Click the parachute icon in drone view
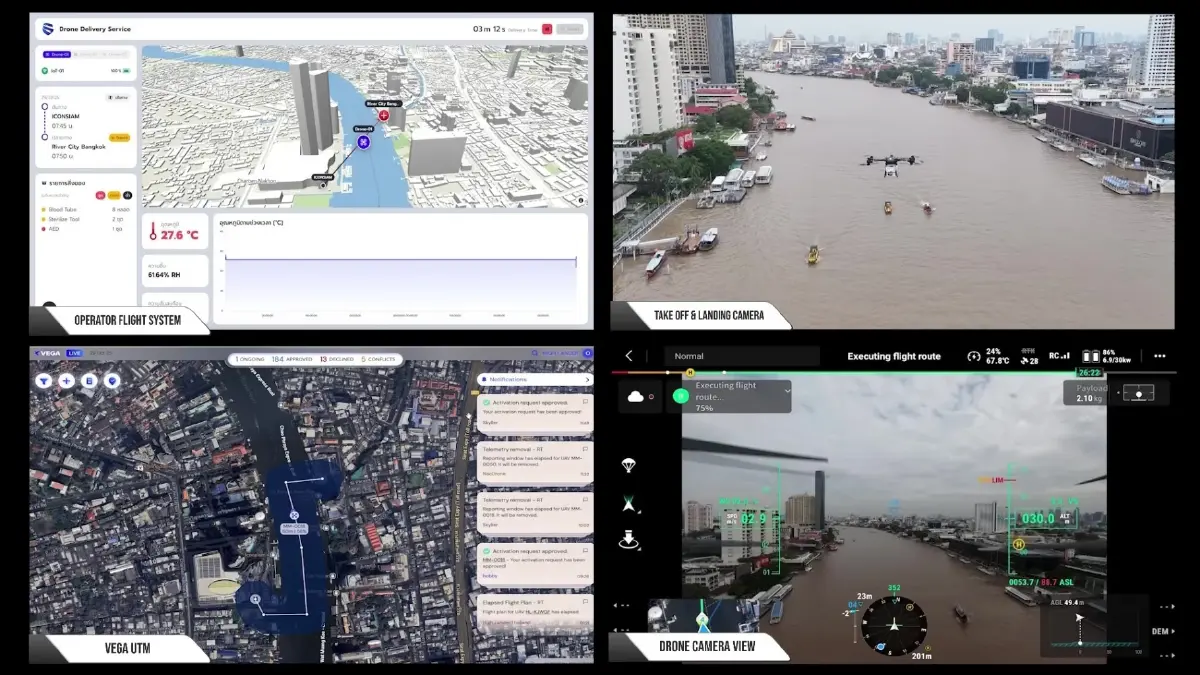The height and width of the screenshot is (675, 1200). click(x=629, y=465)
